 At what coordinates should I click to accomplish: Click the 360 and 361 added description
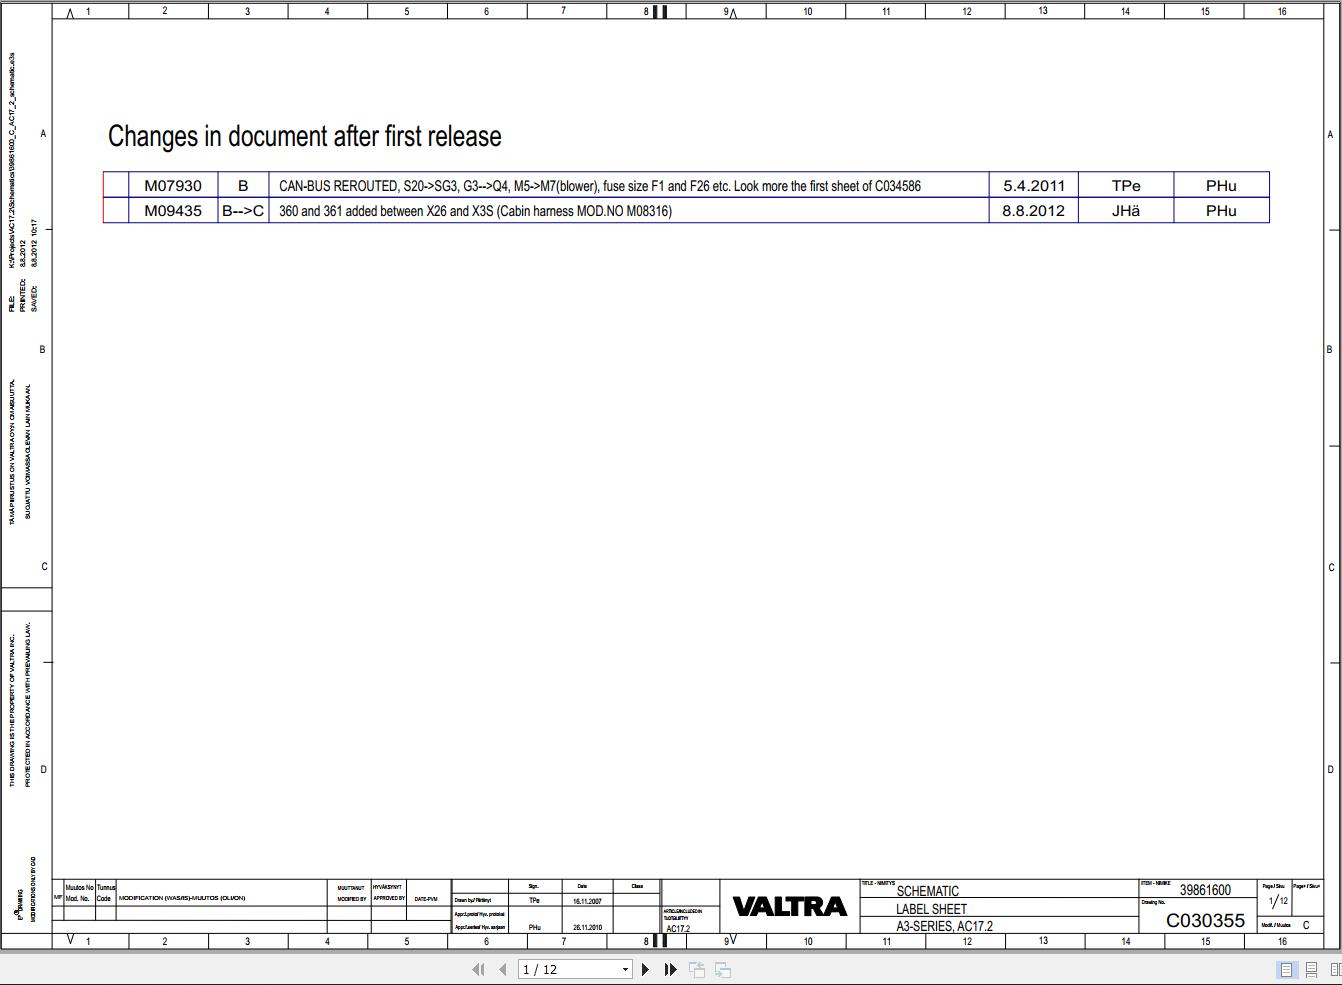coord(475,211)
